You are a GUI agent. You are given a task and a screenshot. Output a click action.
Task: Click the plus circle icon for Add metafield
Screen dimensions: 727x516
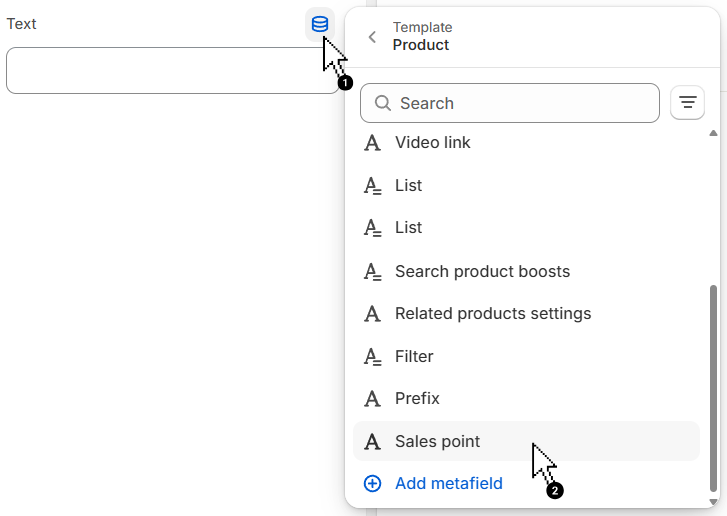point(372,484)
